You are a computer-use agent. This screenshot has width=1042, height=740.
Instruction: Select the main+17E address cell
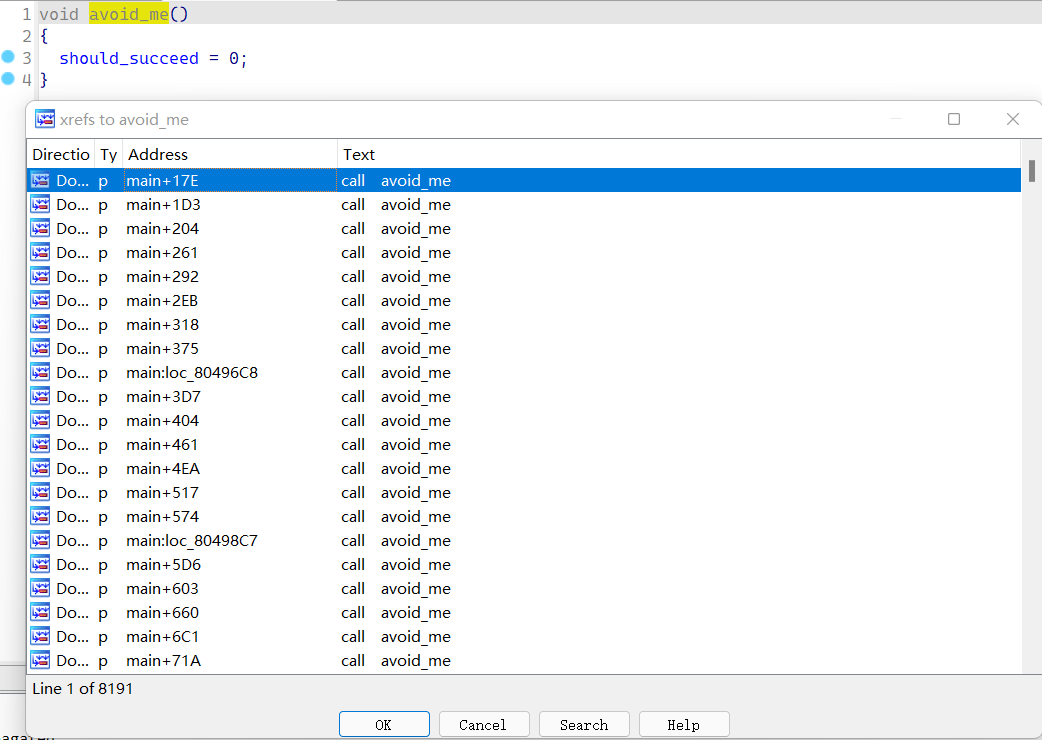(230, 181)
